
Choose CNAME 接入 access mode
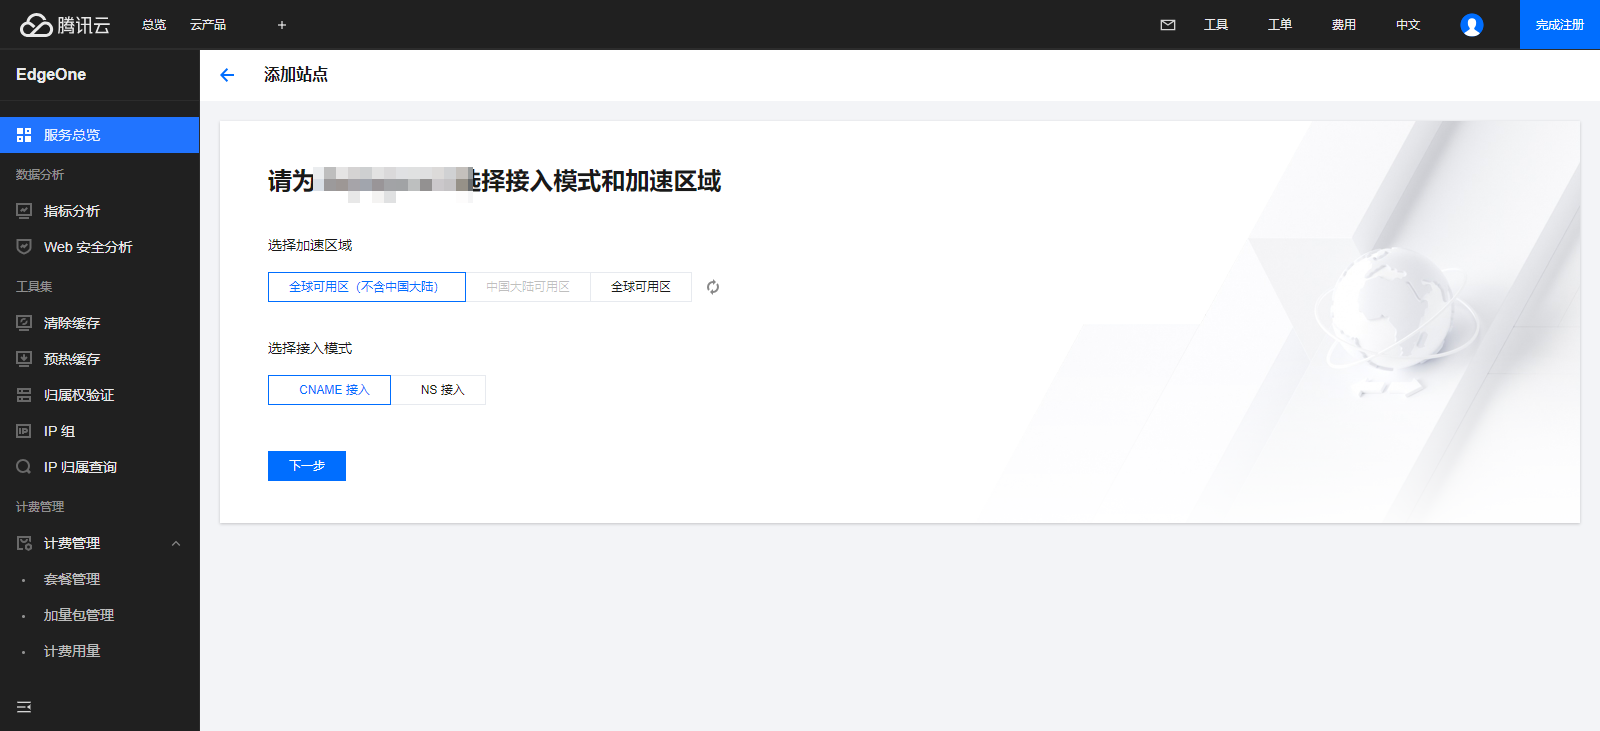click(329, 390)
